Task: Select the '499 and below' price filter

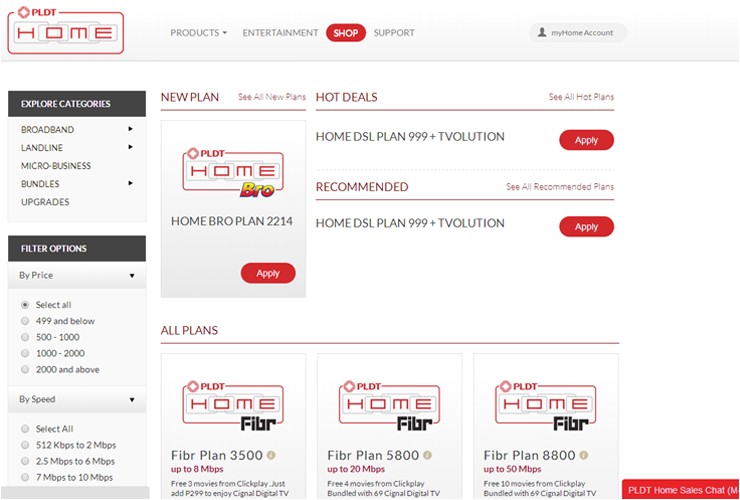Action: pyautogui.click(x=25, y=321)
